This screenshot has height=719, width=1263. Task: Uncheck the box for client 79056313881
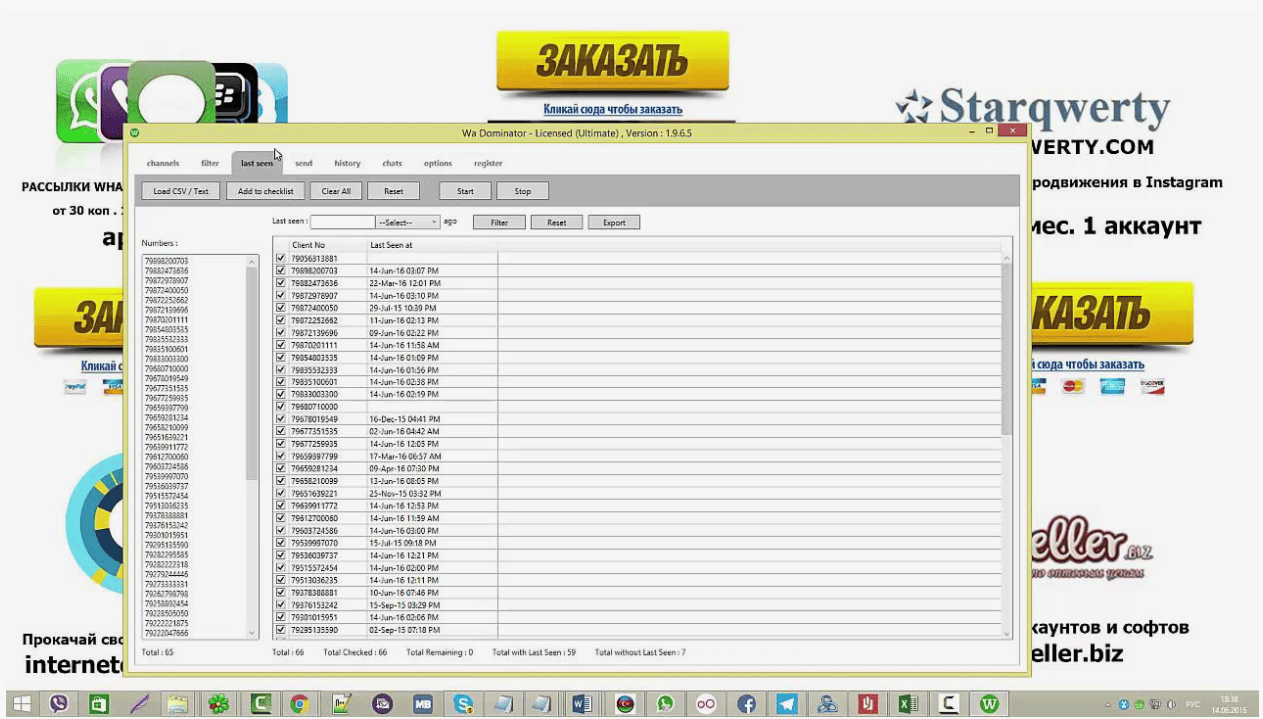(x=281, y=258)
